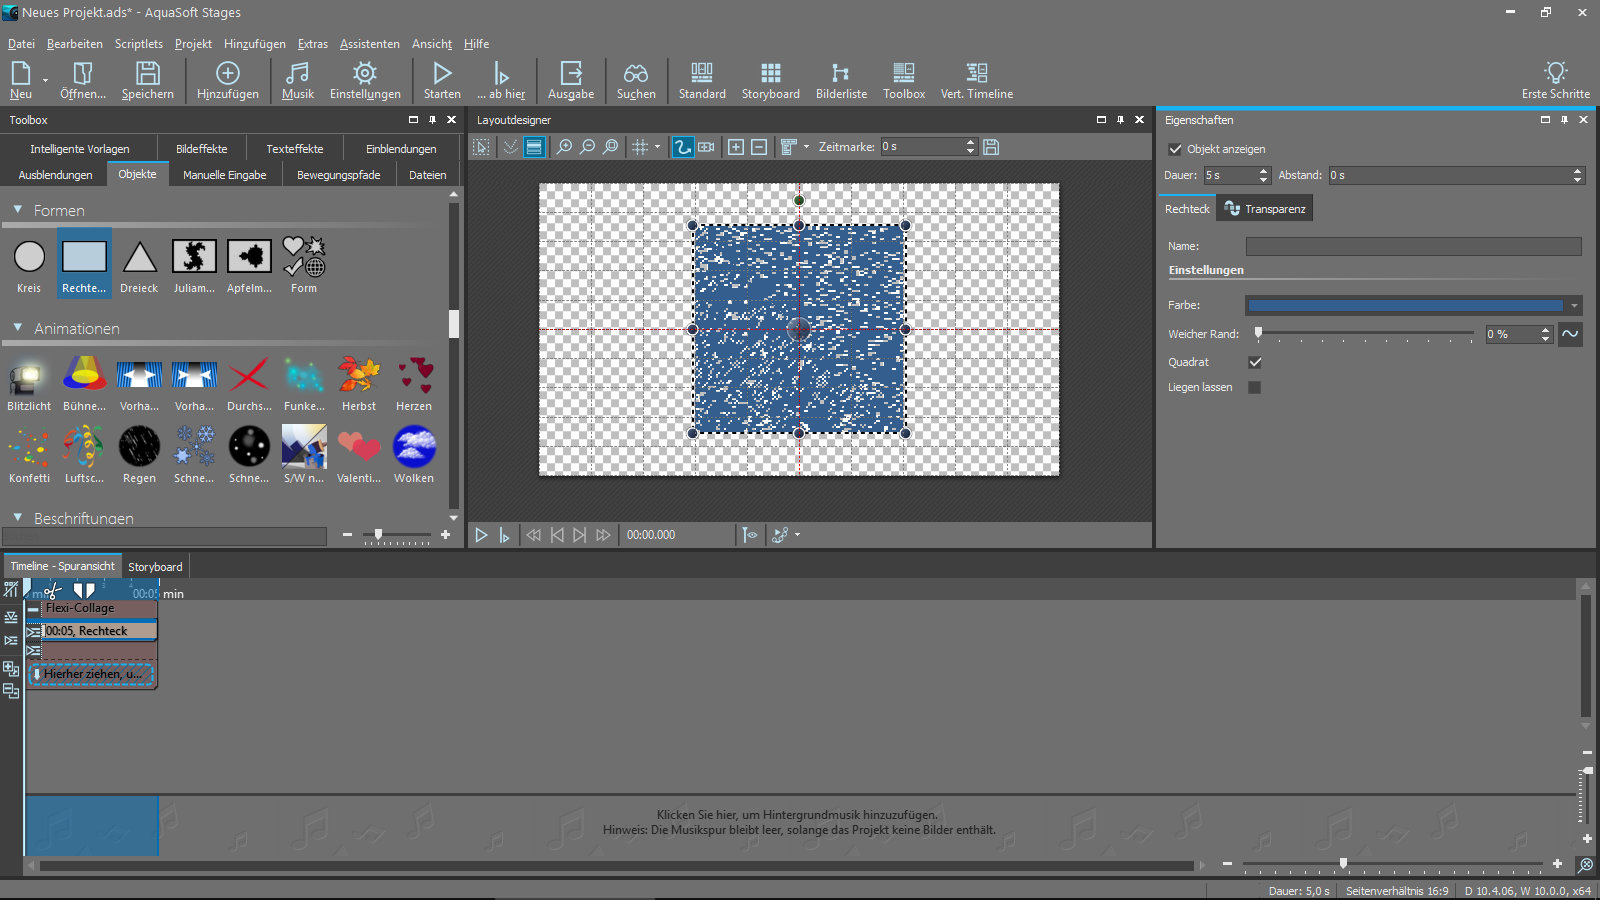
Task: Open the Projekt menu
Action: pos(193,44)
